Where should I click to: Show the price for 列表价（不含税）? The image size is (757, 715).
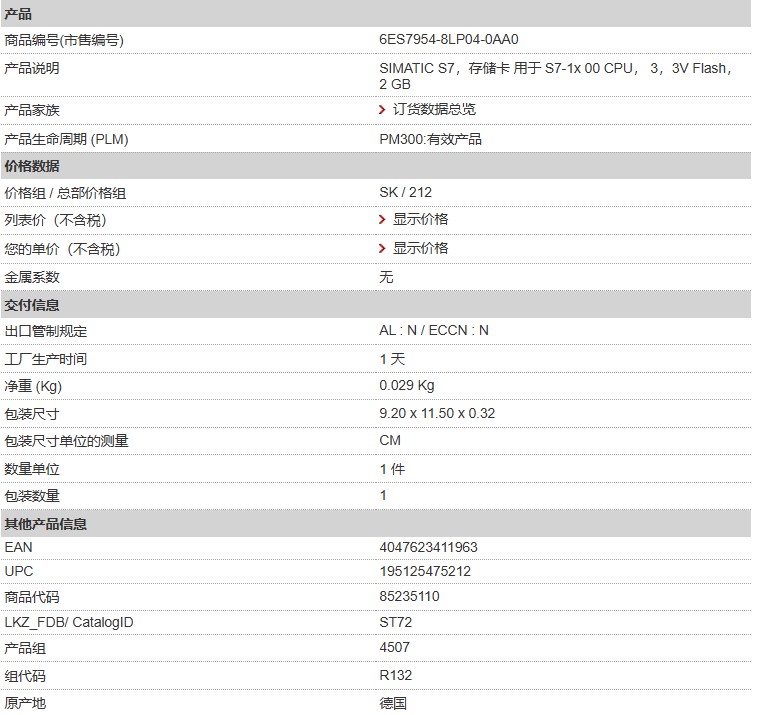coord(420,219)
